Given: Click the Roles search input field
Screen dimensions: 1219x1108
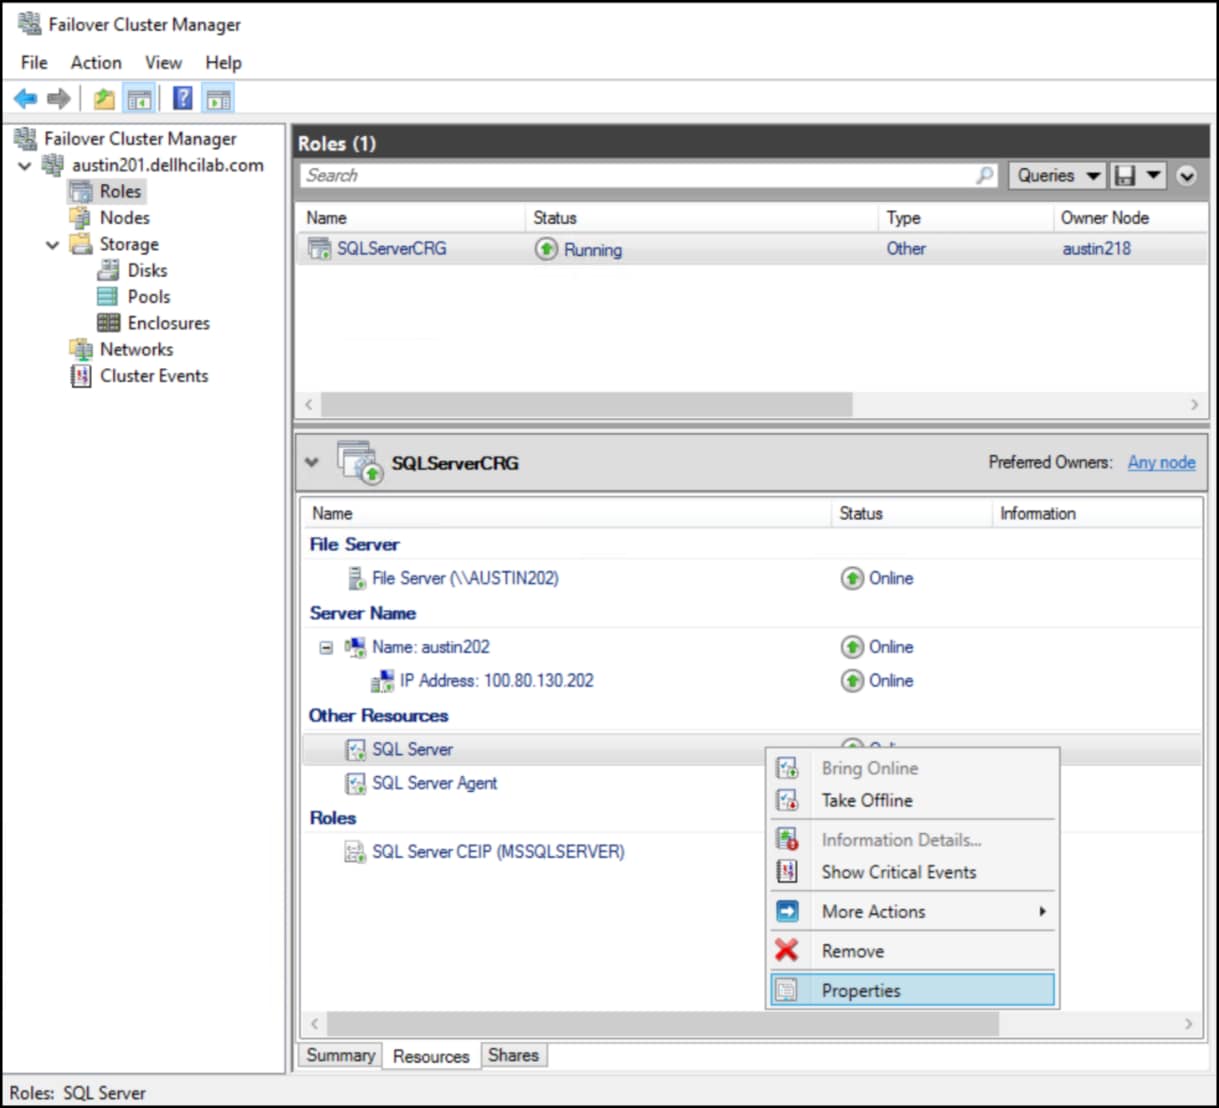Looking at the screenshot, I should coord(640,175).
